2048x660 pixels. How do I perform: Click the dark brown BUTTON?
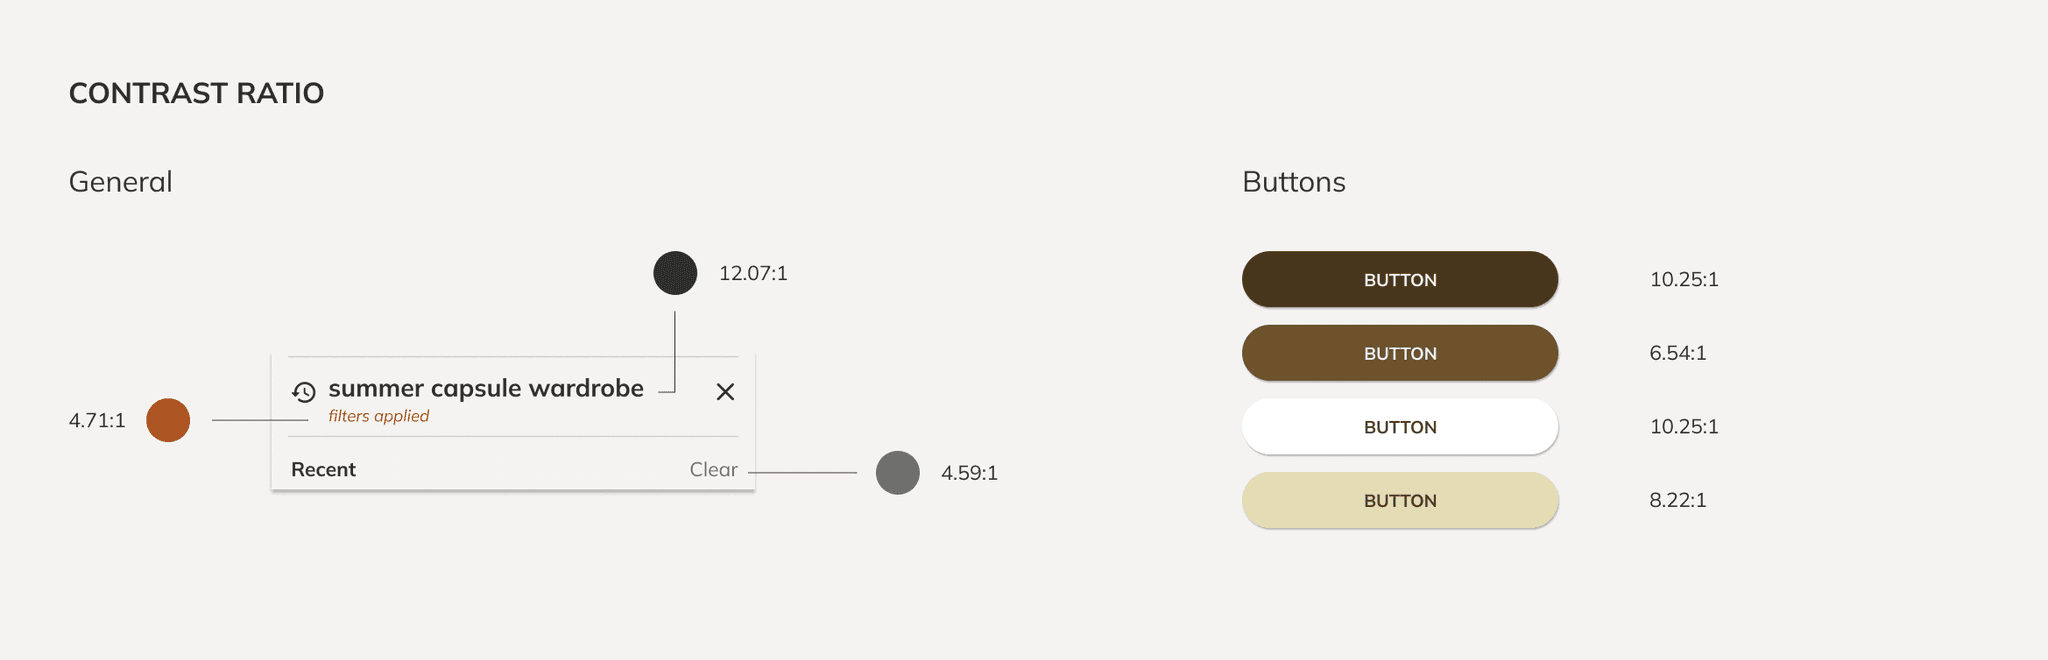[1400, 279]
